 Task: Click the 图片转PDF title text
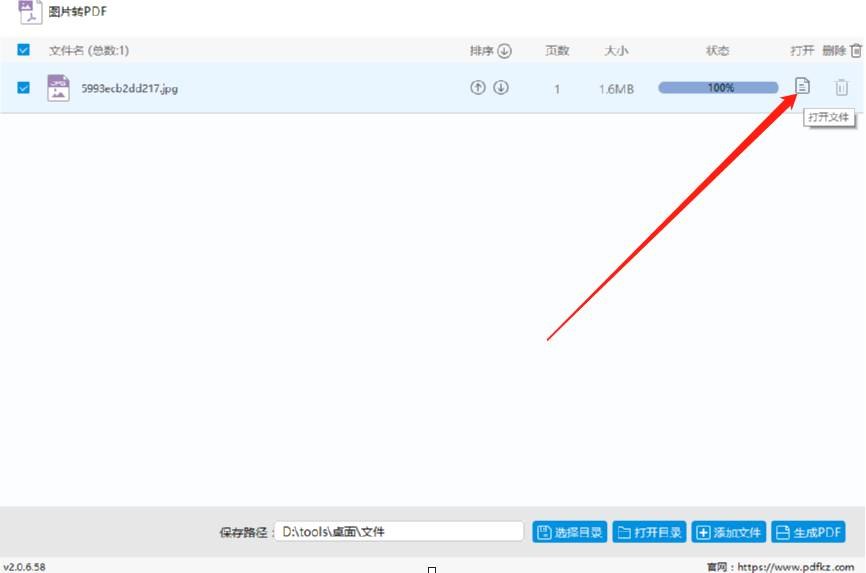[x=78, y=12]
